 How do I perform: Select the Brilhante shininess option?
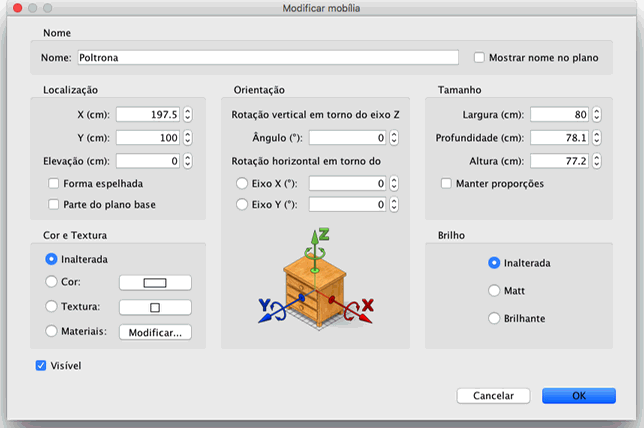click(x=494, y=318)
